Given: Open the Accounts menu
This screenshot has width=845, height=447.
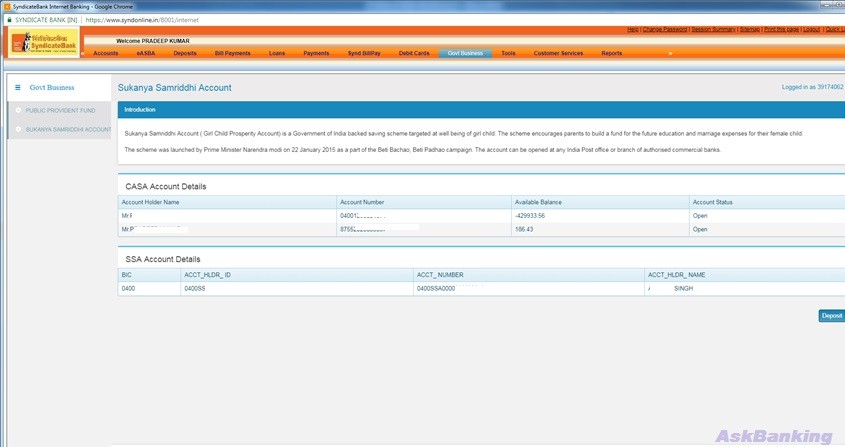Looking at the screenshot, I should click(106, 53).
